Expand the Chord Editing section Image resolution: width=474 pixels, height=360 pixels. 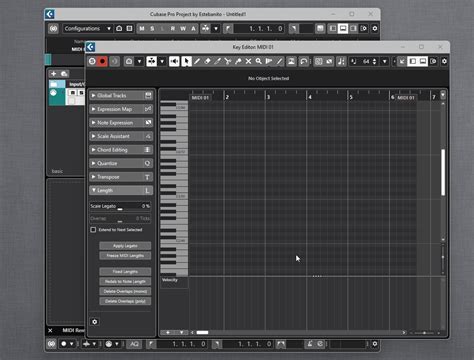[121, 150]
